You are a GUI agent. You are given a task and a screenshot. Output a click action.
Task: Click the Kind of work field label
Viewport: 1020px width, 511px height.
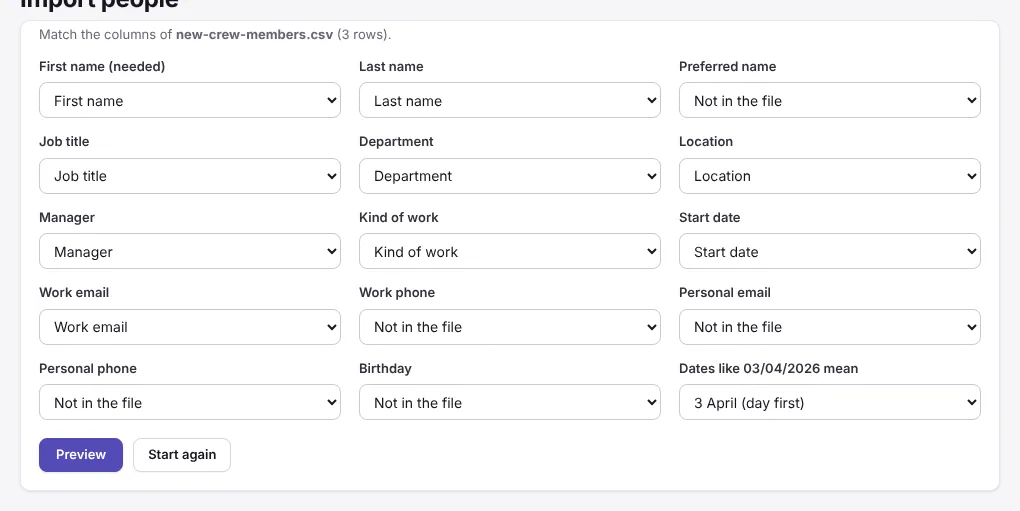pos(399,218)
